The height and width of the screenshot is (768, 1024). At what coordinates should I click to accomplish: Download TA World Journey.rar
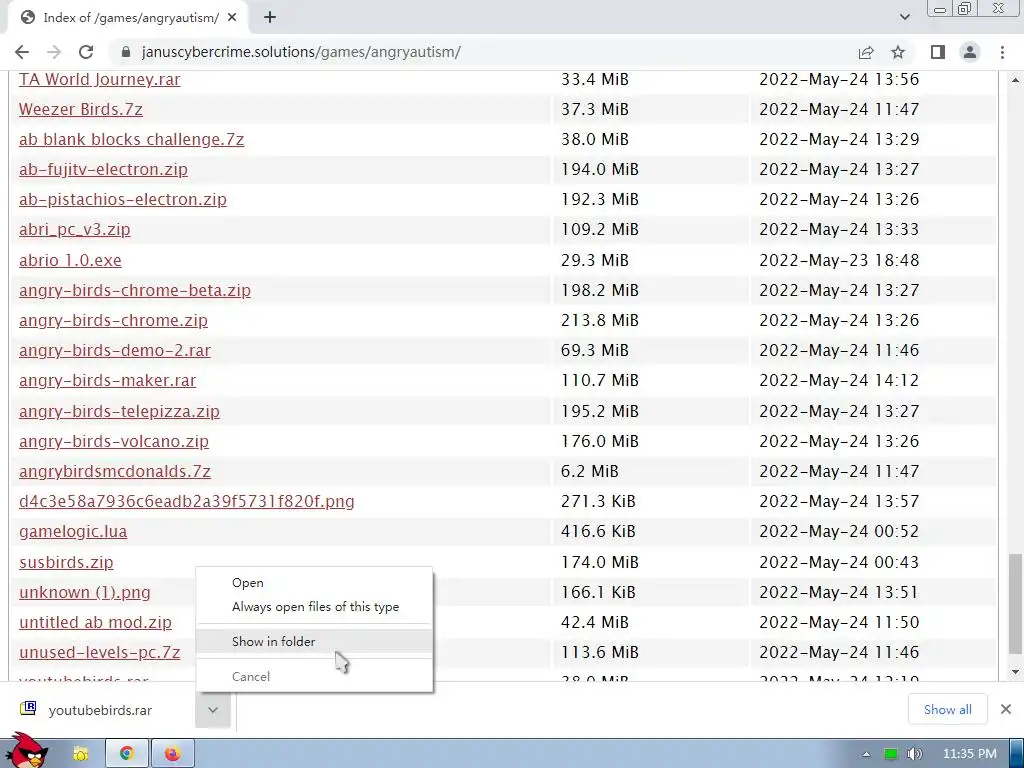point(99,79)
